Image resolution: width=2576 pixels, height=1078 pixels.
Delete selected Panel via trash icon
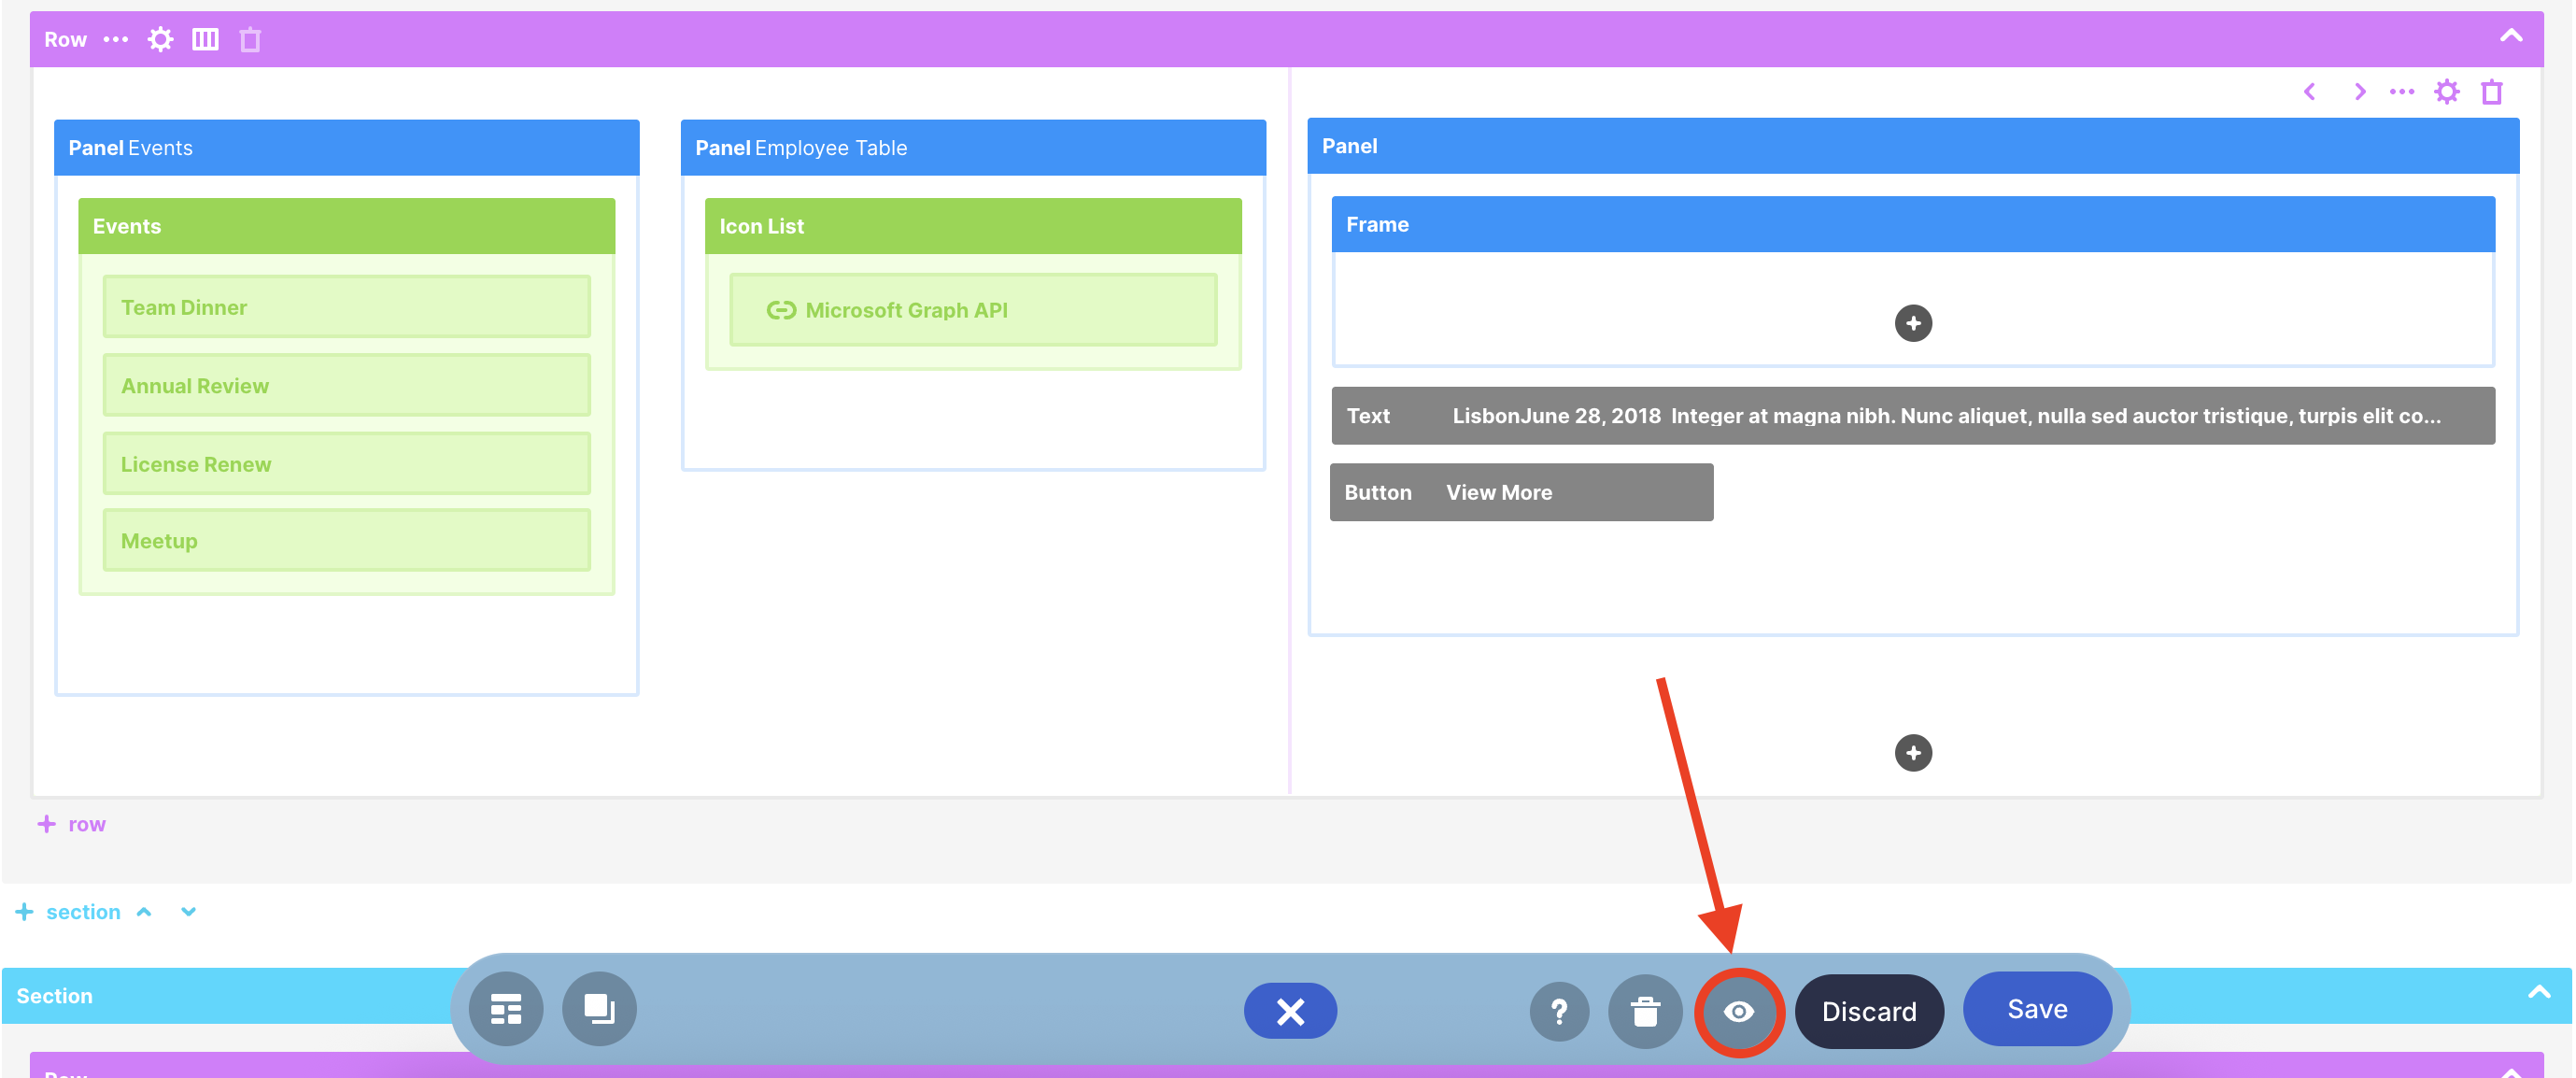coord(2491,92)
